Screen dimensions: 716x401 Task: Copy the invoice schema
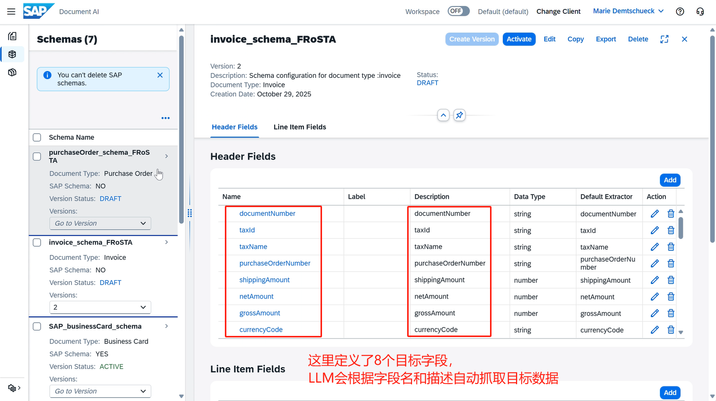coord(575,39)
